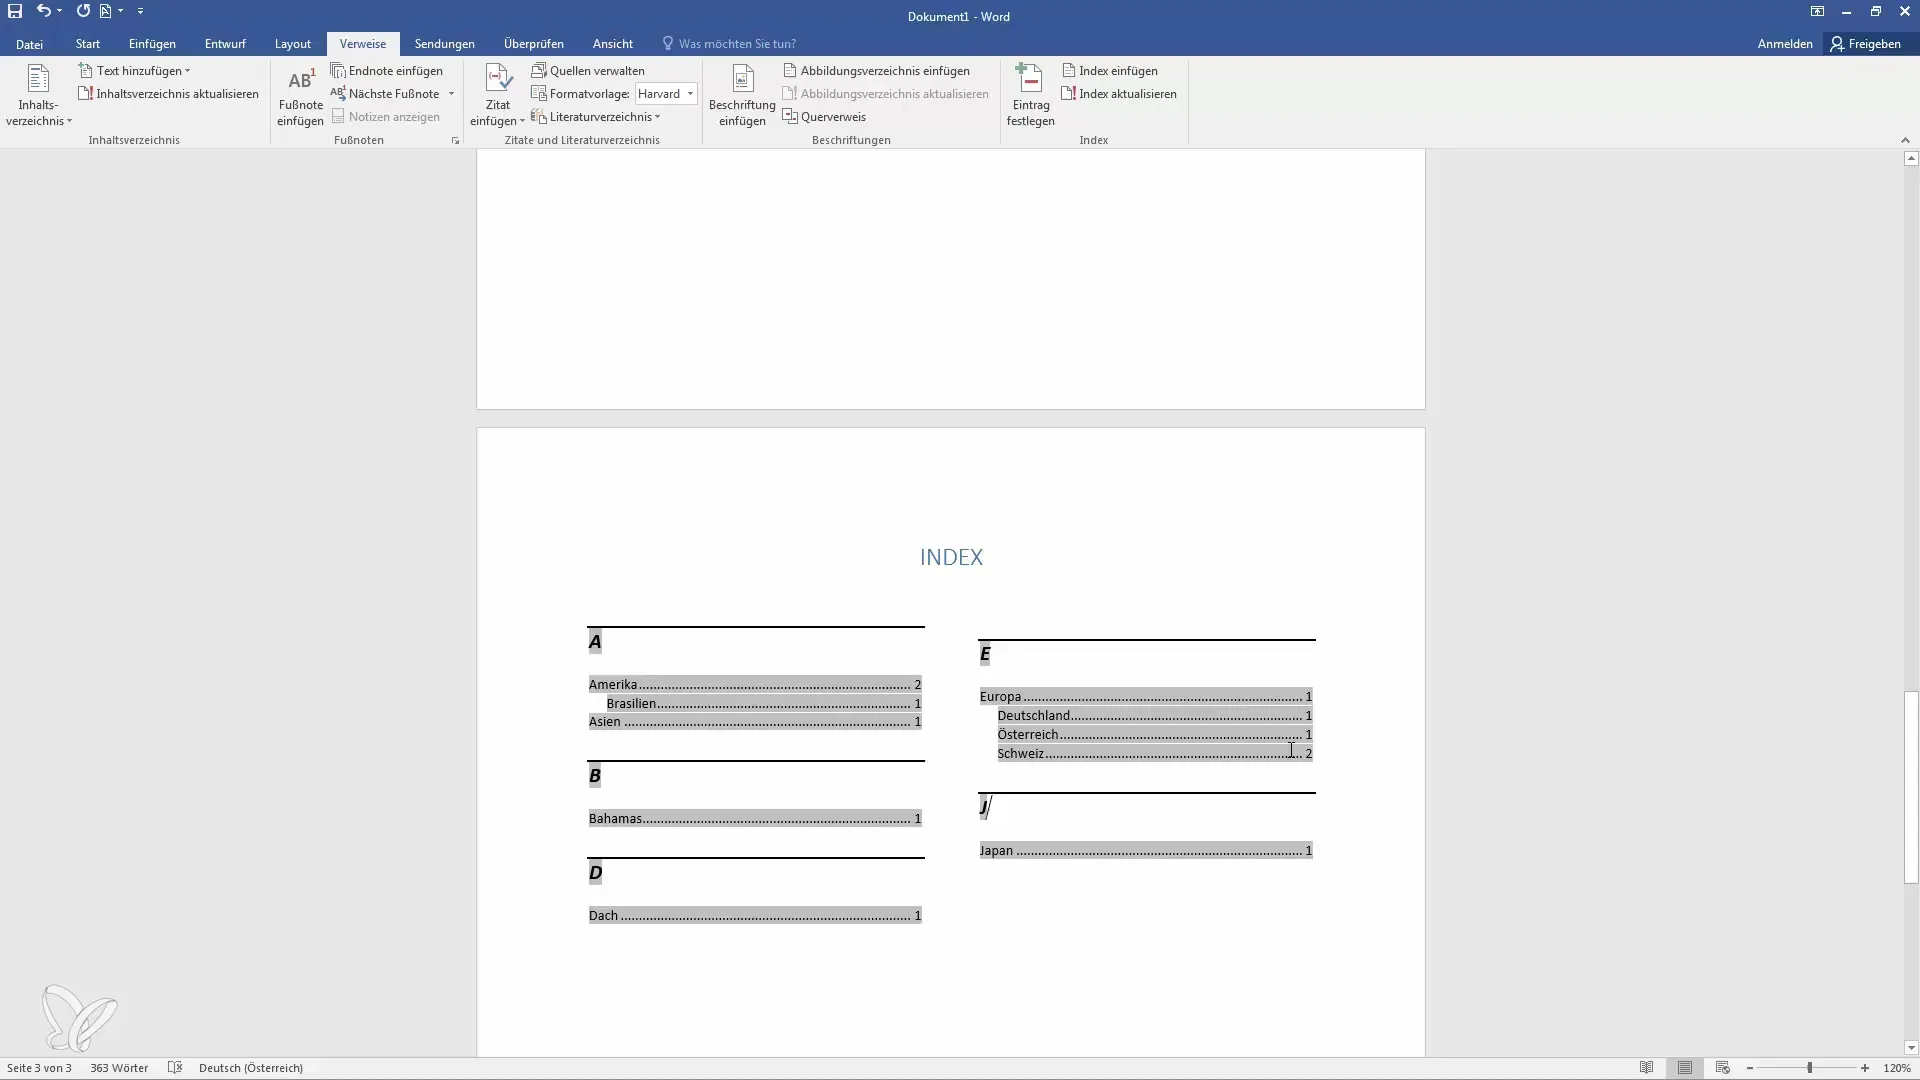Customize the Quick Access Toolbar dropdown
Image resolution: width=1920 pixels, height=1080 pixels.
pyautogui.click(x=140, y=11)
